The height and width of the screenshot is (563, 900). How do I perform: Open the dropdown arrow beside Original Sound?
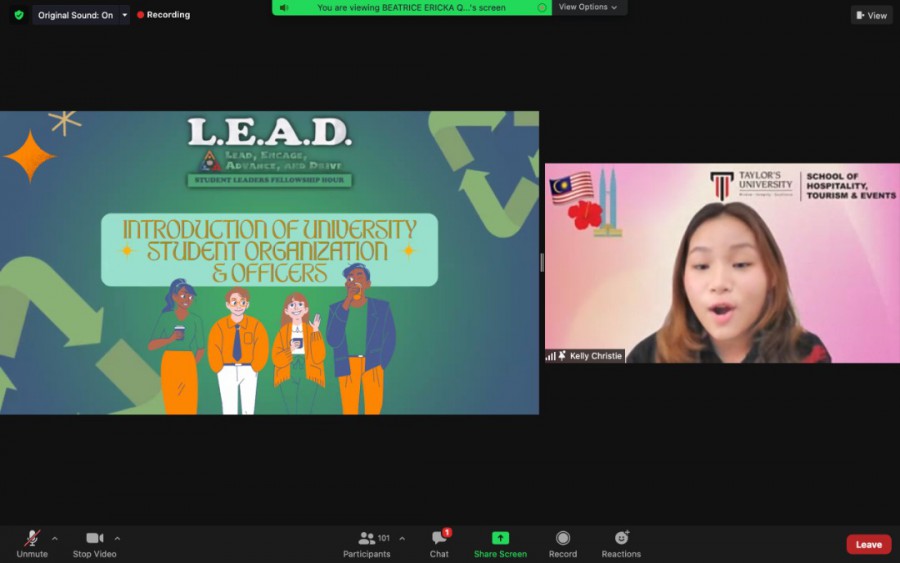tap(124, 15)
